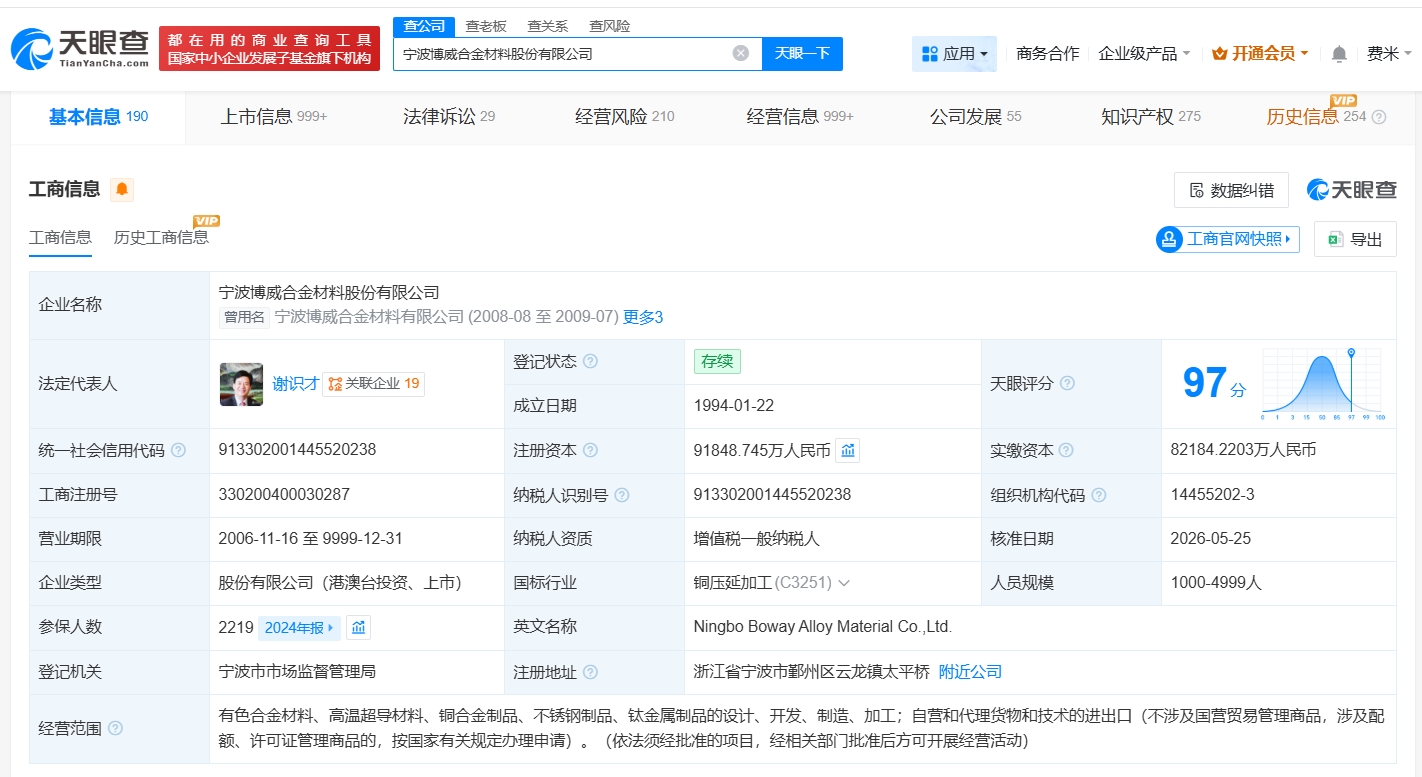Open the 上市信息 tab
This screenshot has height=777, width=1422.
274,117
